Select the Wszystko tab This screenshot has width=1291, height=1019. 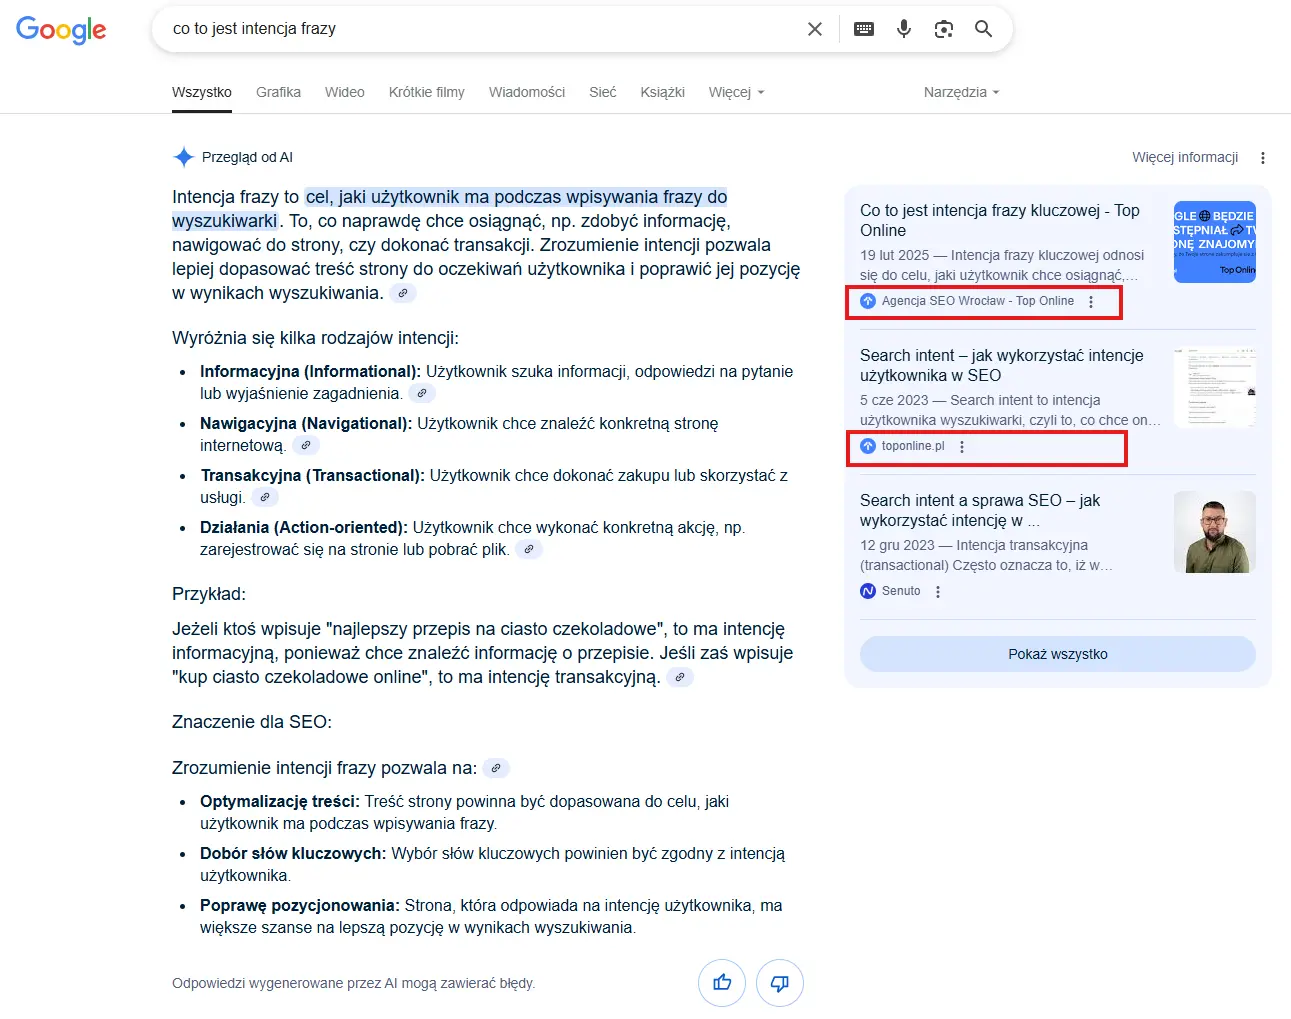tap(202, 92)
